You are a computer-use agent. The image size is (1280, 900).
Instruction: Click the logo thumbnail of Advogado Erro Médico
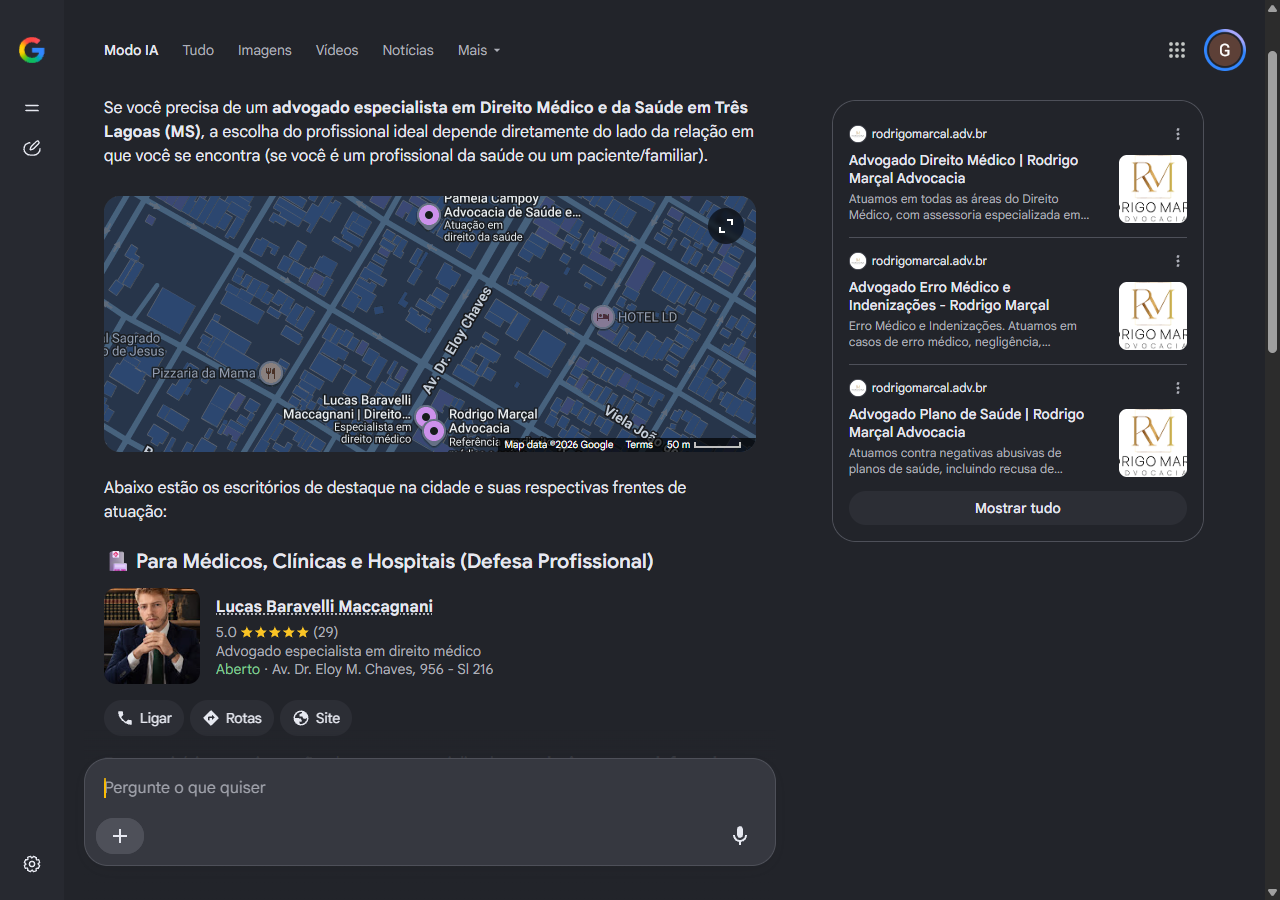pyautogui.click(x=1153, y=316)
